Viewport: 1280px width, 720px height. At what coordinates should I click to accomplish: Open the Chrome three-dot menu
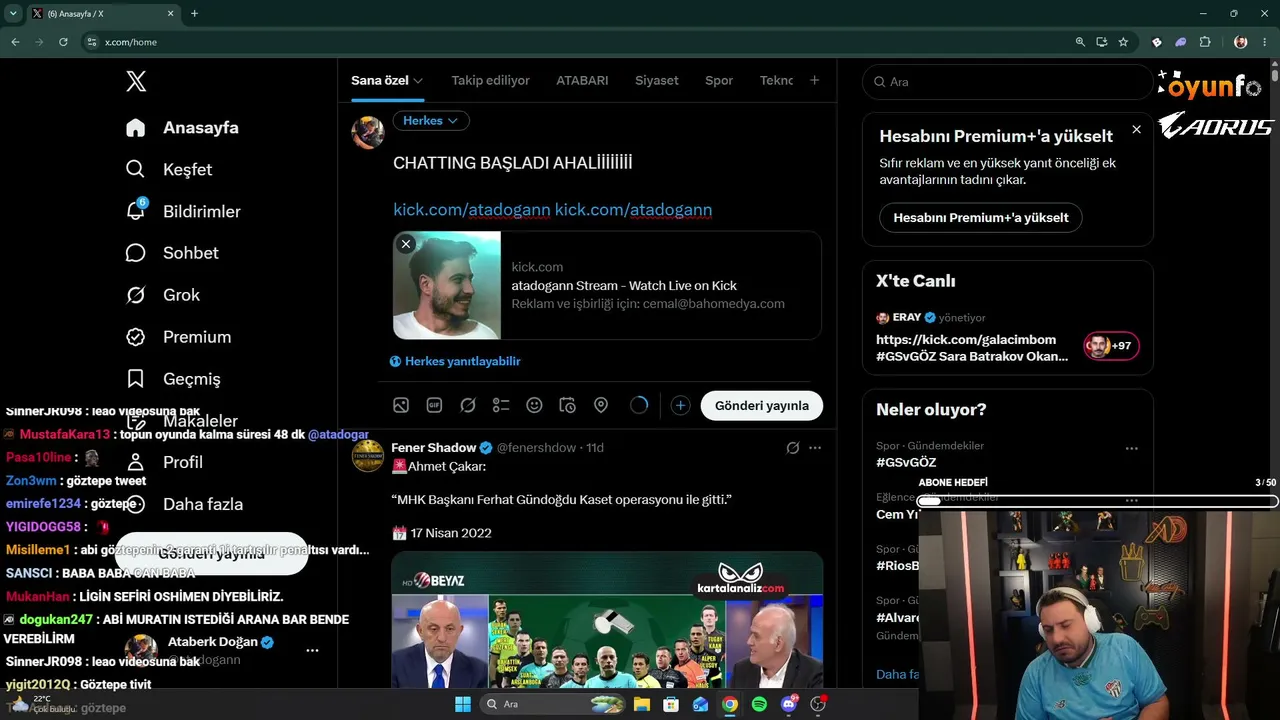tap(1265, 42)
